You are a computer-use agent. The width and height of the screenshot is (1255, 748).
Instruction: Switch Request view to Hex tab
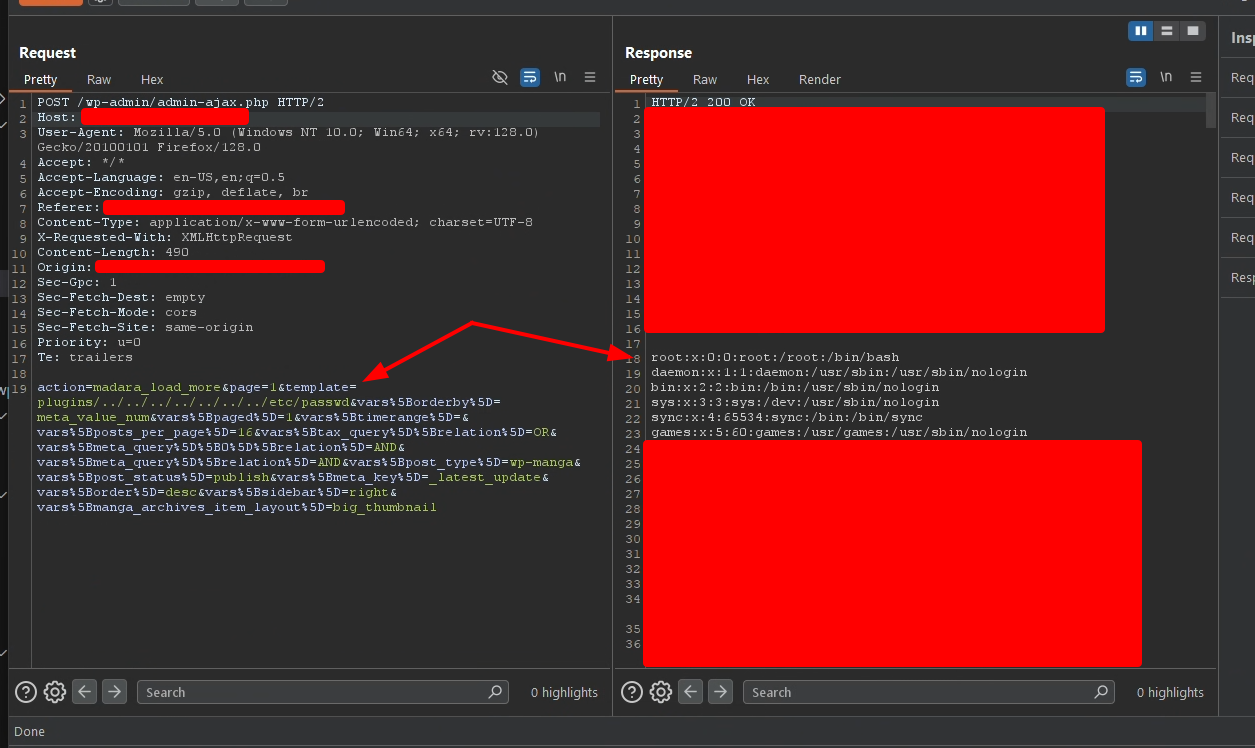tap(152, 79)
